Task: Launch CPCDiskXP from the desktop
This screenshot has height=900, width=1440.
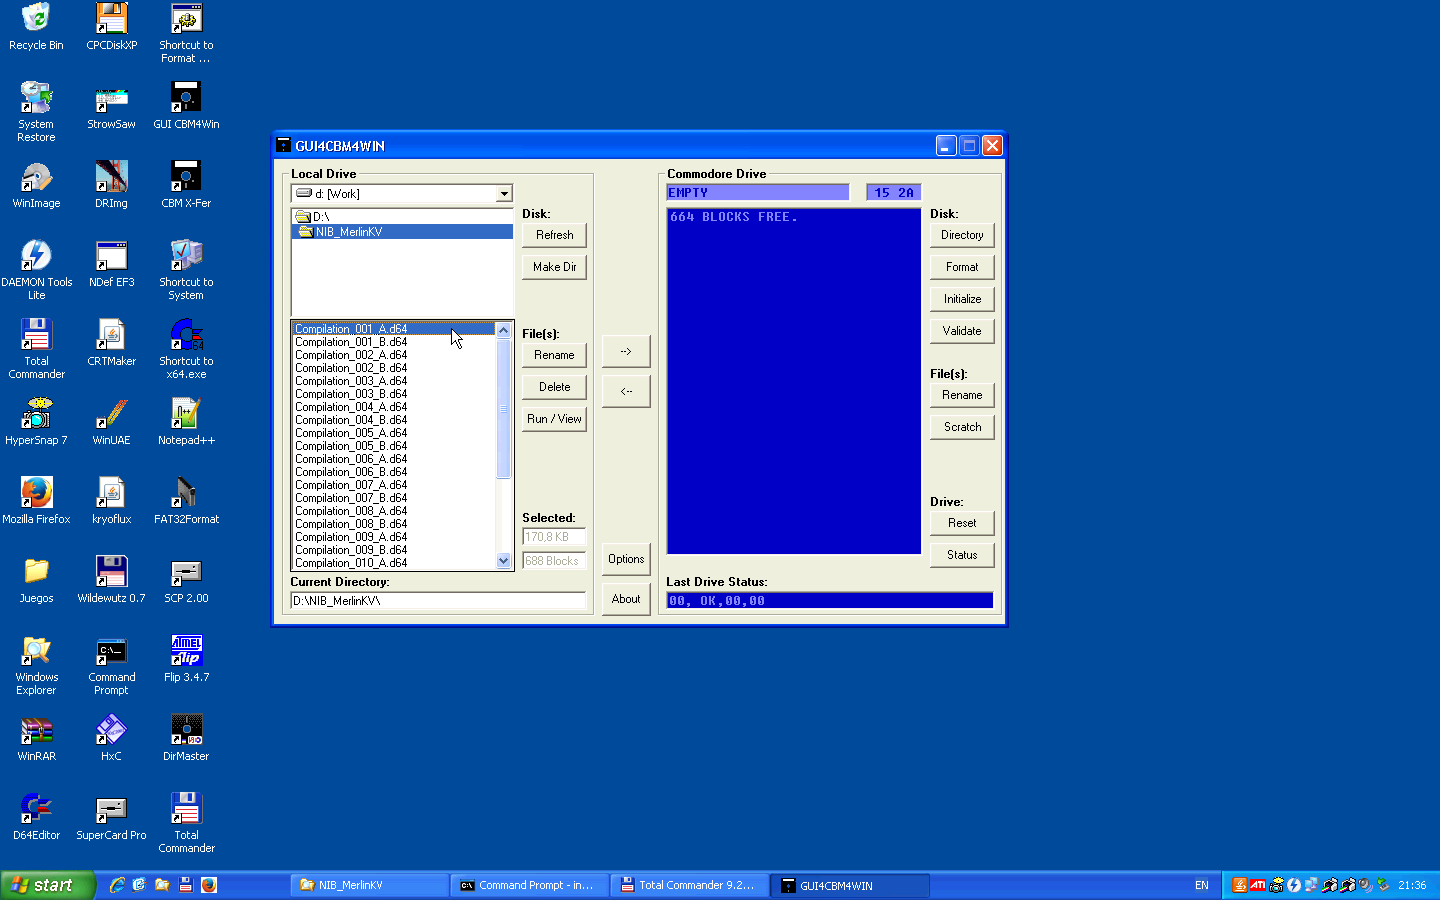Action: (x=111, y=27)
